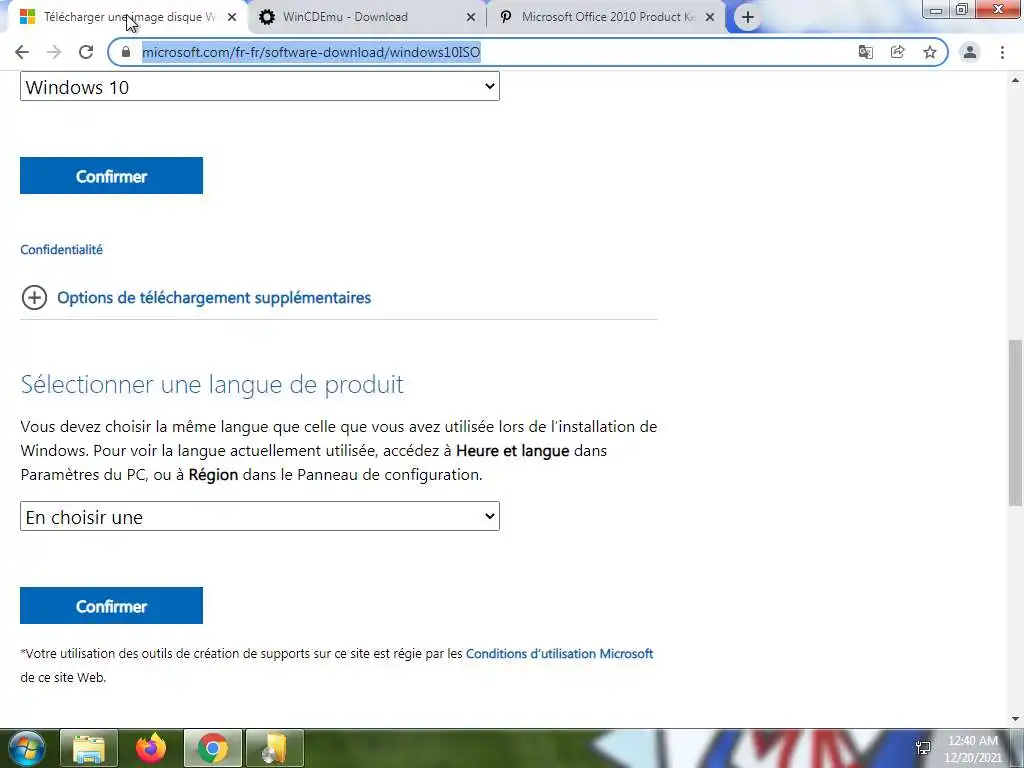This screenshot has height=768, width=1024.
Task: Open the translate page icon
Action: [865, 52]
